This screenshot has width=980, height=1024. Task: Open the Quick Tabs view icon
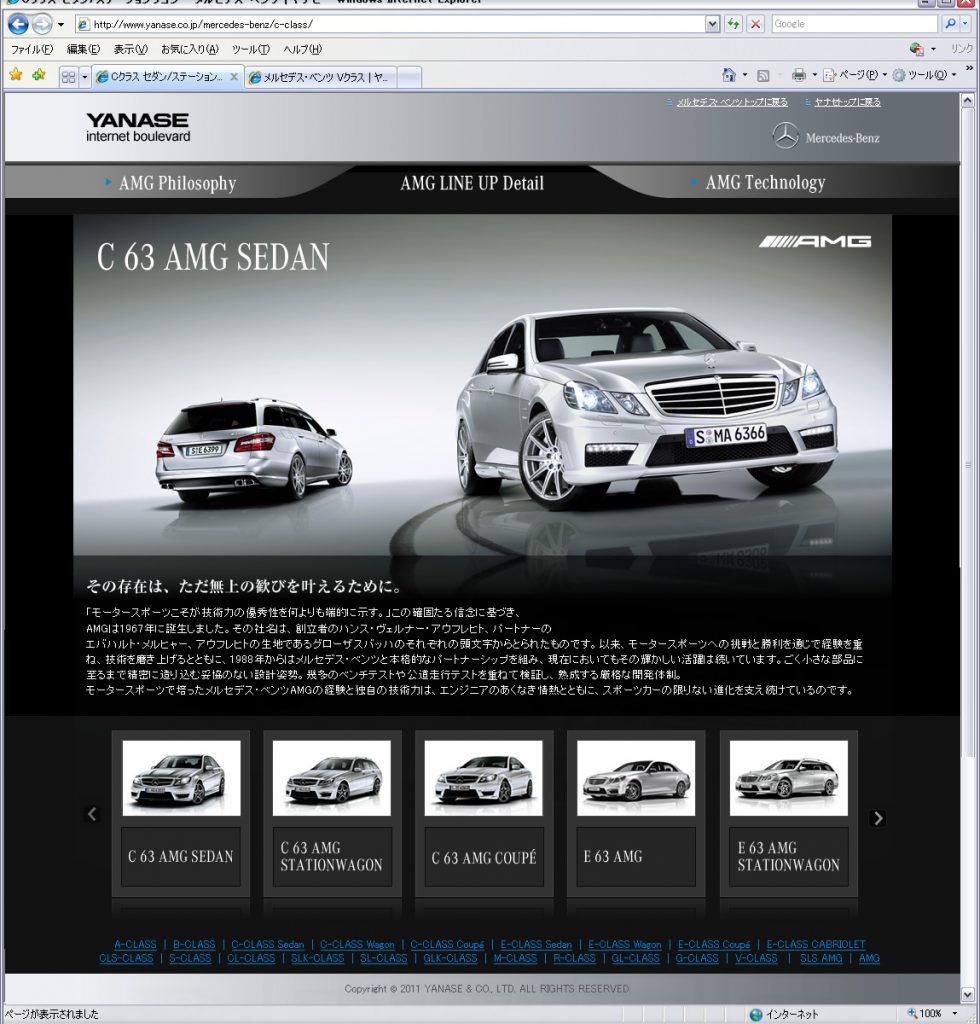click(68, 77)
